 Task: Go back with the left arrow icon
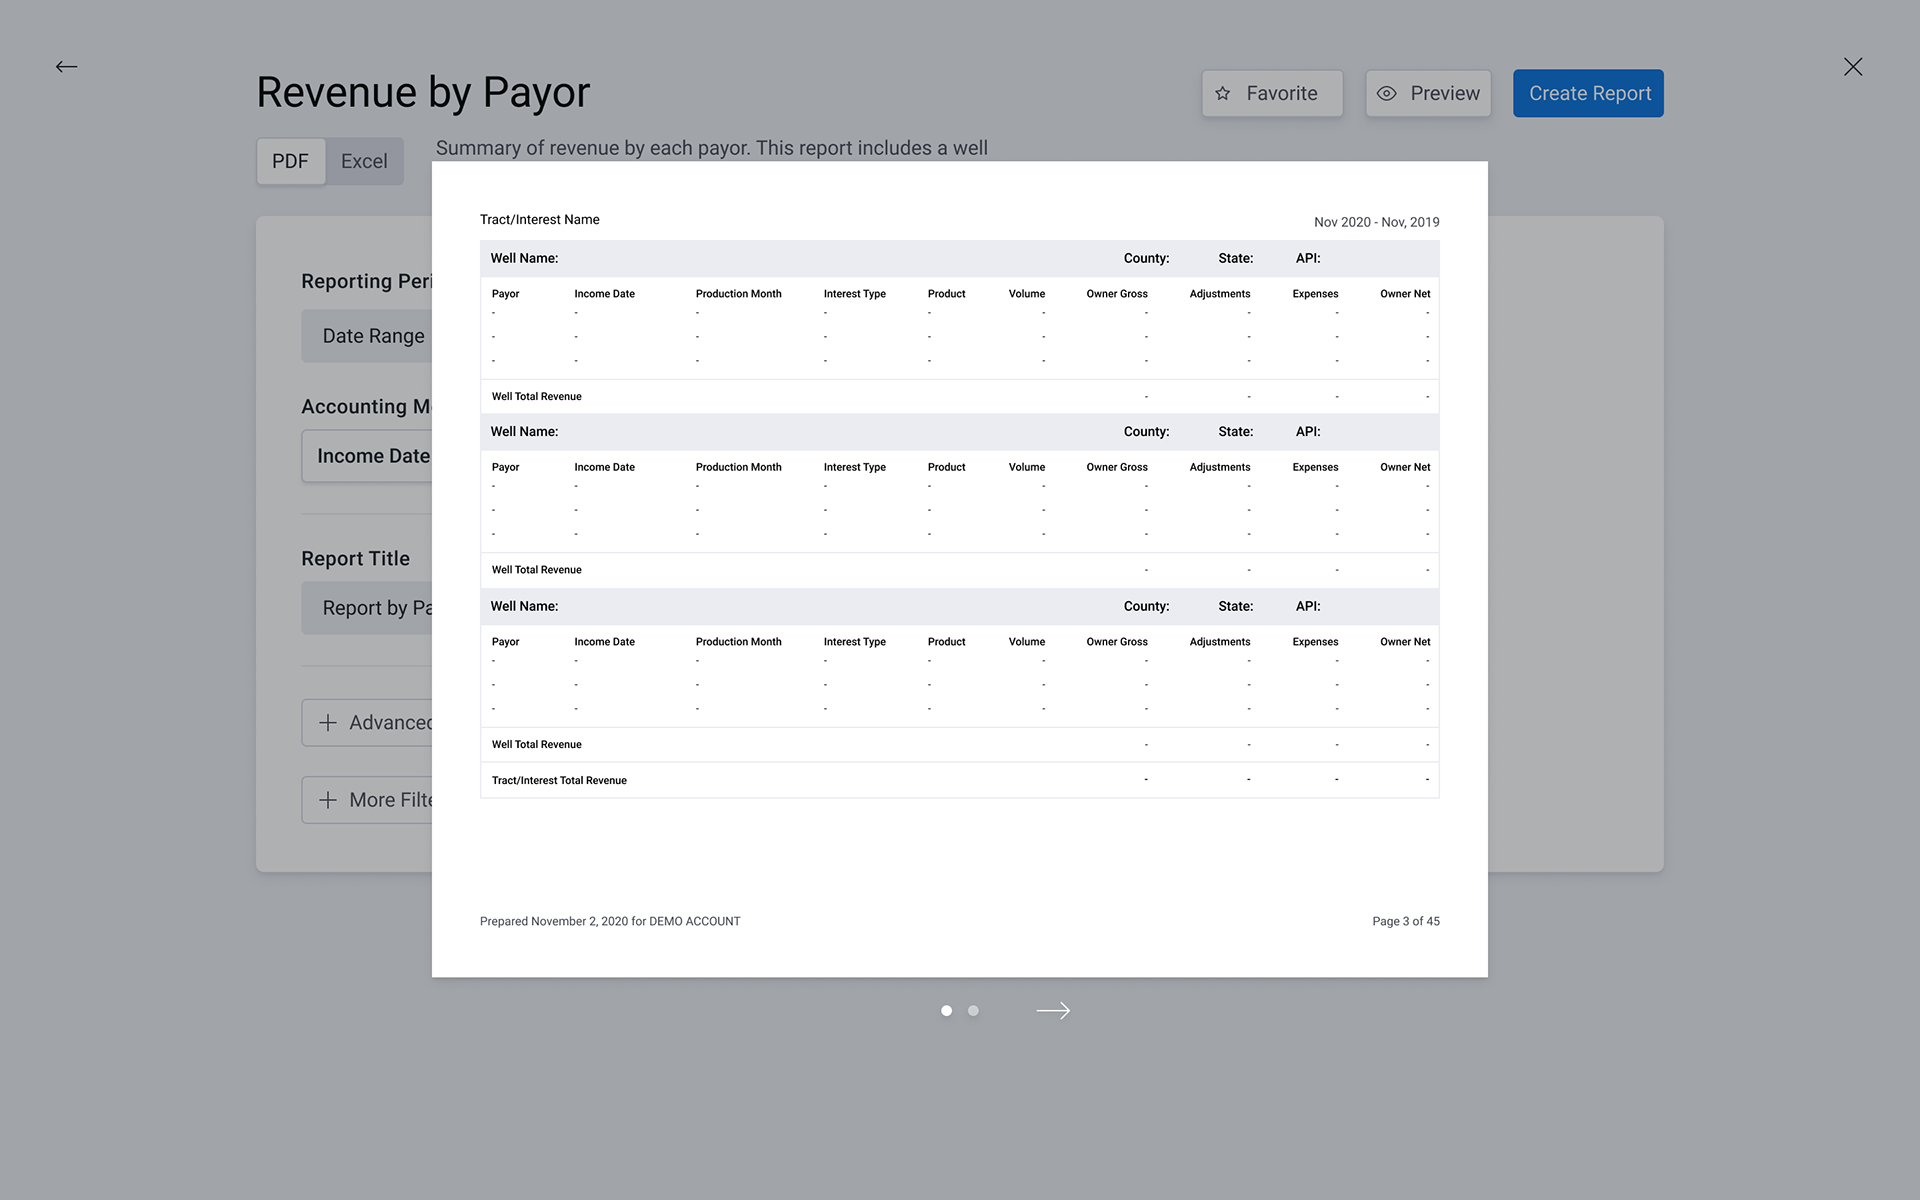(66, 67)
